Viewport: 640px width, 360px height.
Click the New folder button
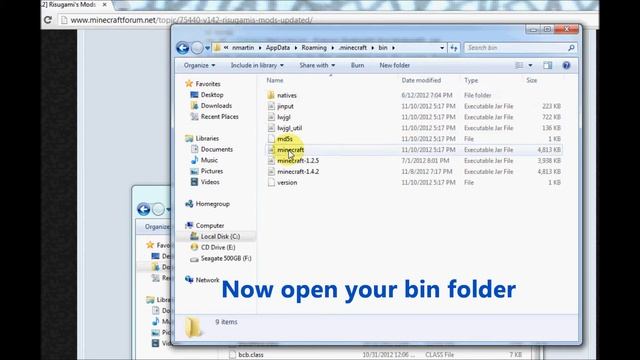[x=394, y=65]
